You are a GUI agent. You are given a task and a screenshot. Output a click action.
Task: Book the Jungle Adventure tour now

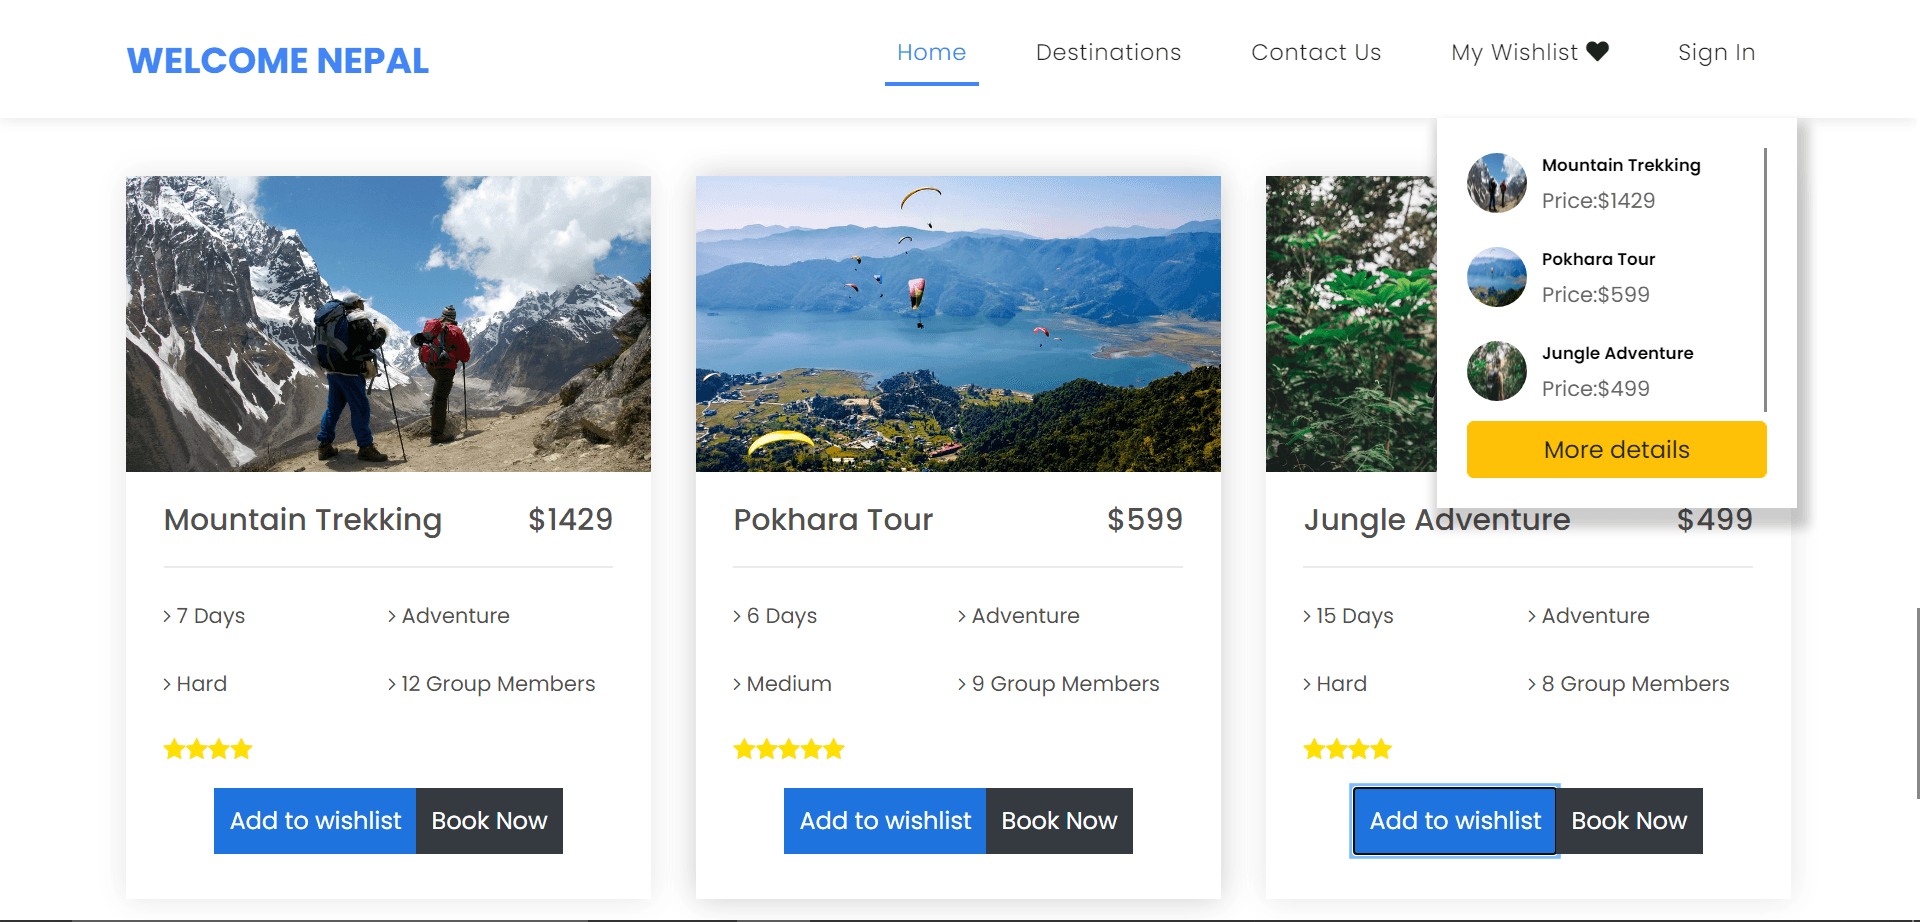[x=1629, y=821]
